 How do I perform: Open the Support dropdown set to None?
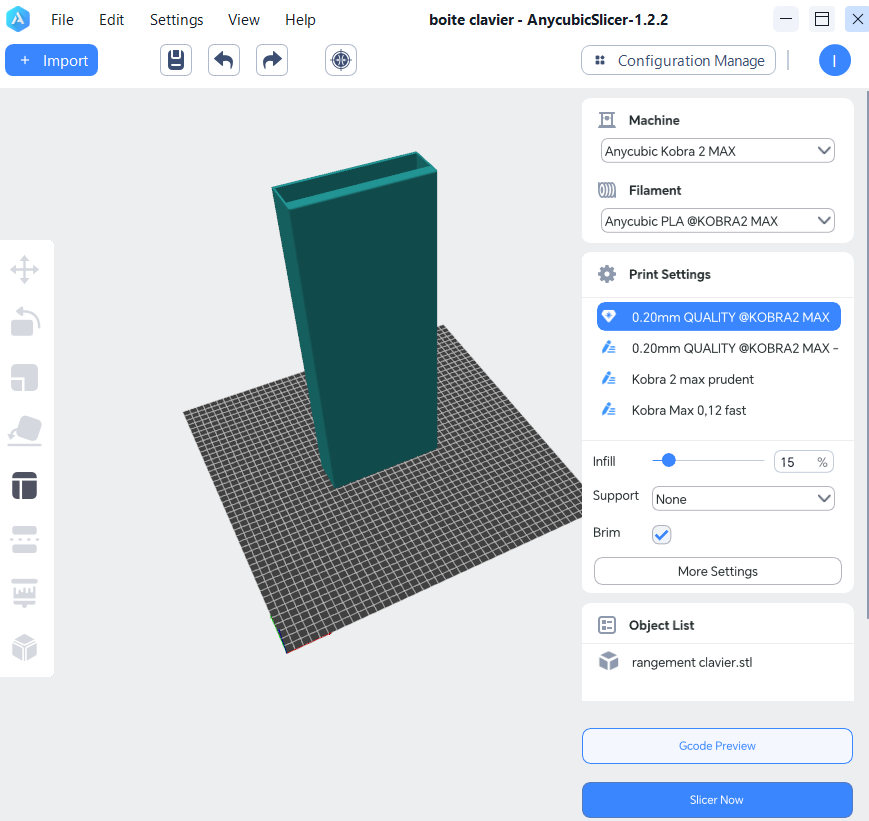[x=742, y=498]
